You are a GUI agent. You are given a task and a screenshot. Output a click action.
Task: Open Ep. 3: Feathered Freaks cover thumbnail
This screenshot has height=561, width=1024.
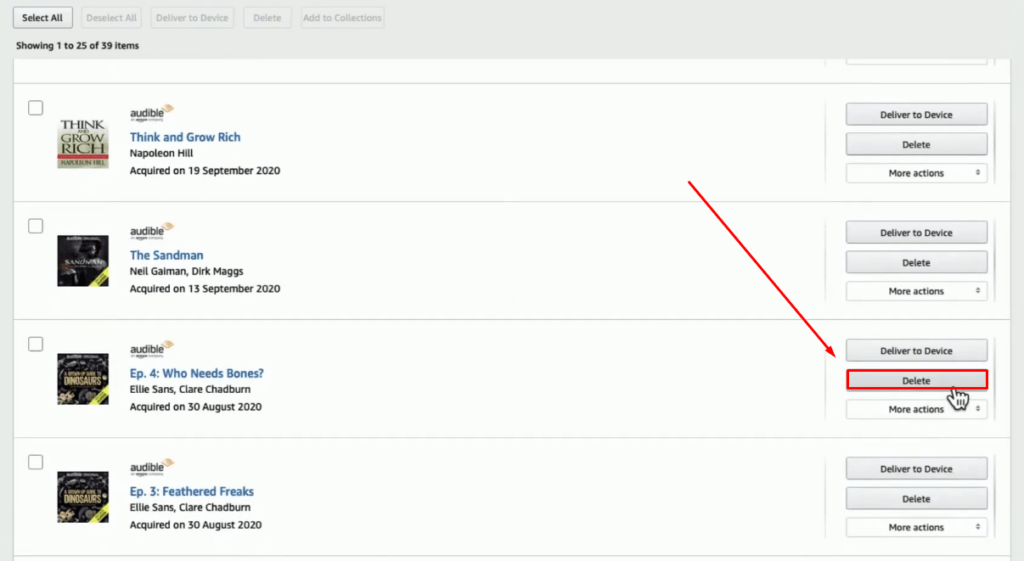coord(83,498)
